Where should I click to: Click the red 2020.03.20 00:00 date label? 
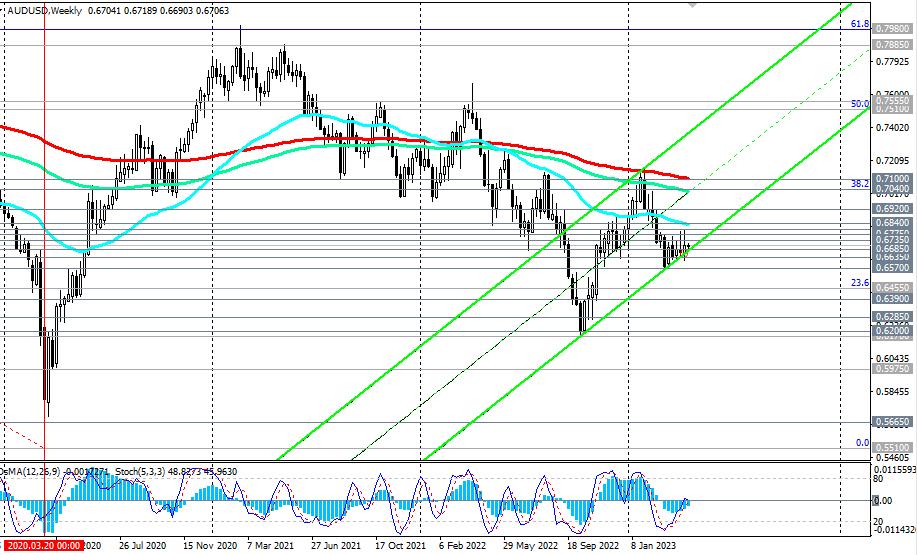[43, 546]
